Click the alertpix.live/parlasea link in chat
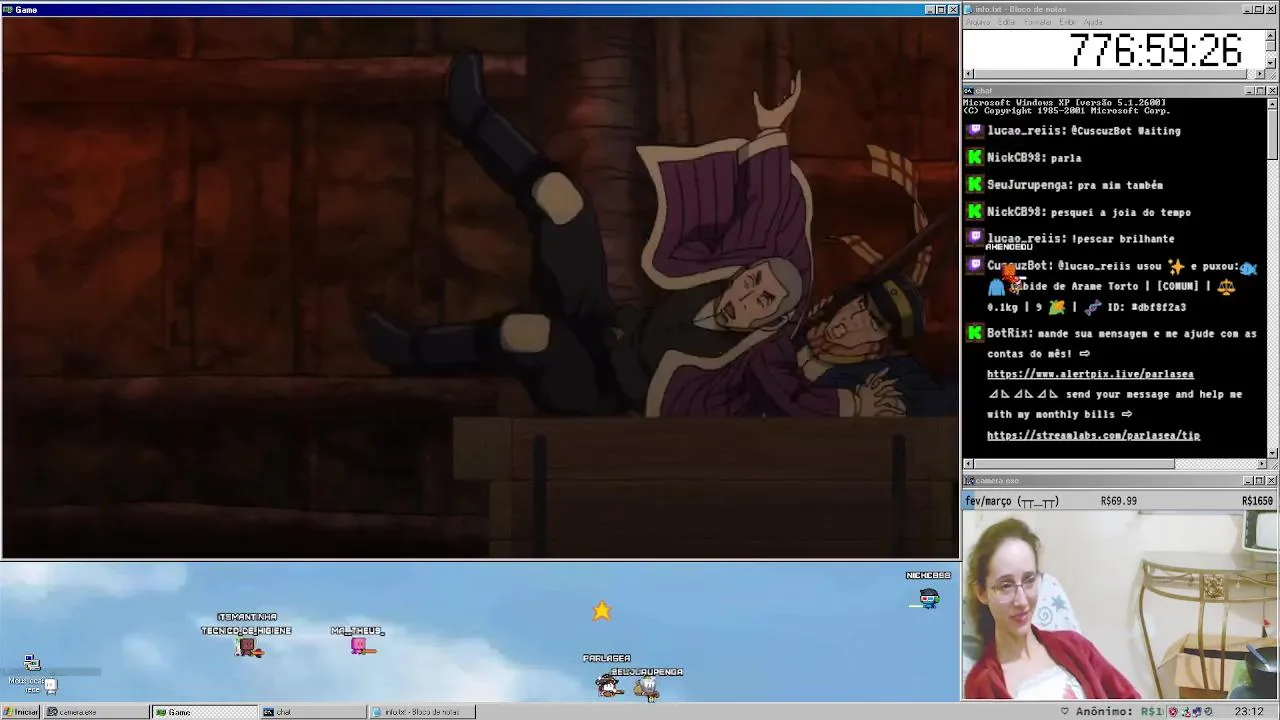This screenshot has height=720, width=1280. (x=1090, y=374)
